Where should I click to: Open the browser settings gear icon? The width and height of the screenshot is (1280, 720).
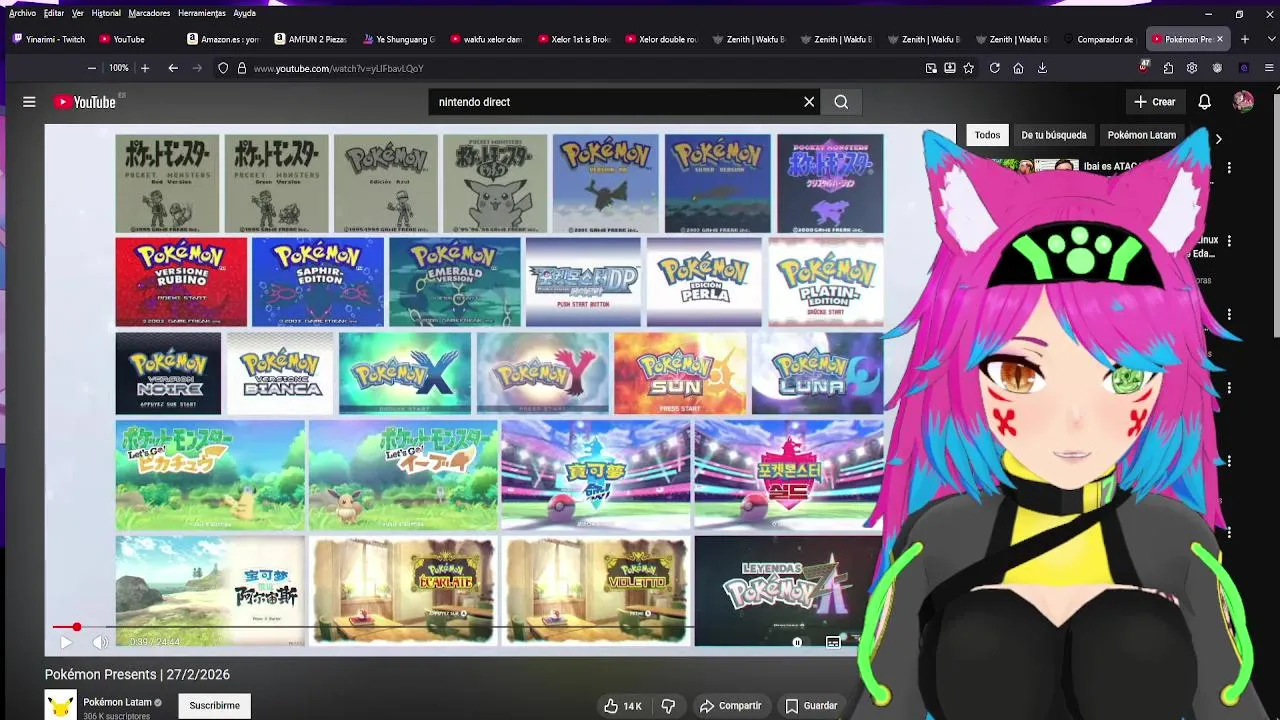pos(1192,68)
